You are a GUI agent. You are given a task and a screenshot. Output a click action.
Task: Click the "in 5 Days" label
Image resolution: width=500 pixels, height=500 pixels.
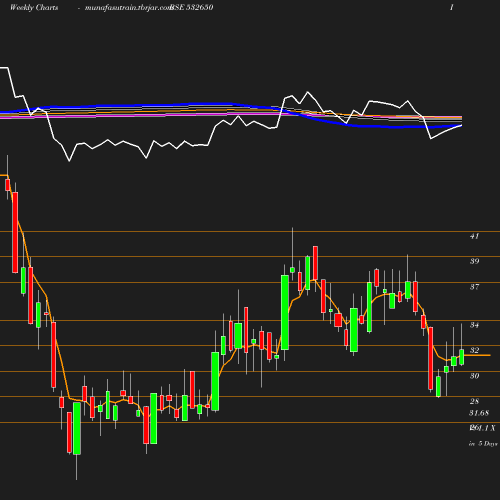pyautogui.click(x=483, y=444)
